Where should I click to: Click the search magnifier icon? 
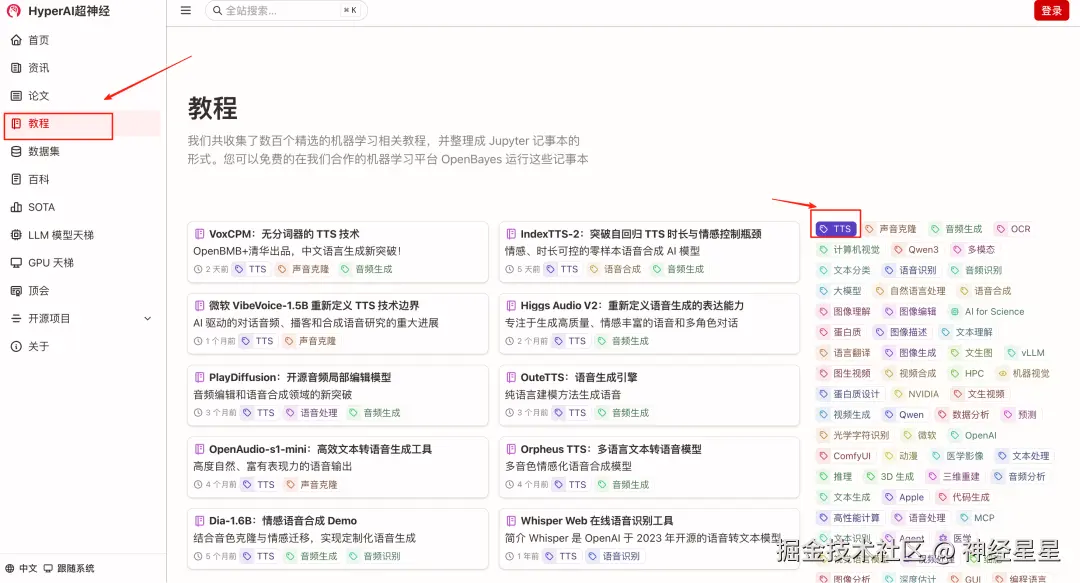point(217,10)
